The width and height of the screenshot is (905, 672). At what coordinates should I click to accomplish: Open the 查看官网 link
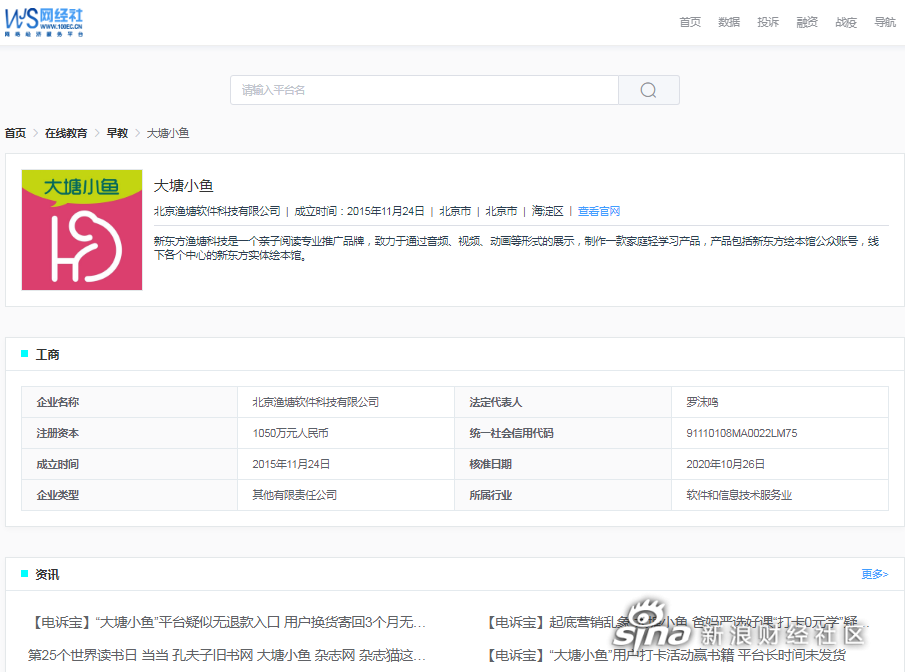[599, 211]
